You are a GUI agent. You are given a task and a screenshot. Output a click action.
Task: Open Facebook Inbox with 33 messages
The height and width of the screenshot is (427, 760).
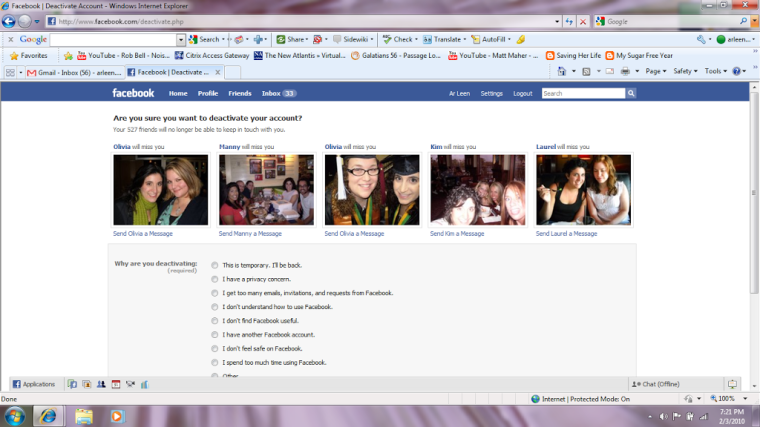point(279,94)
